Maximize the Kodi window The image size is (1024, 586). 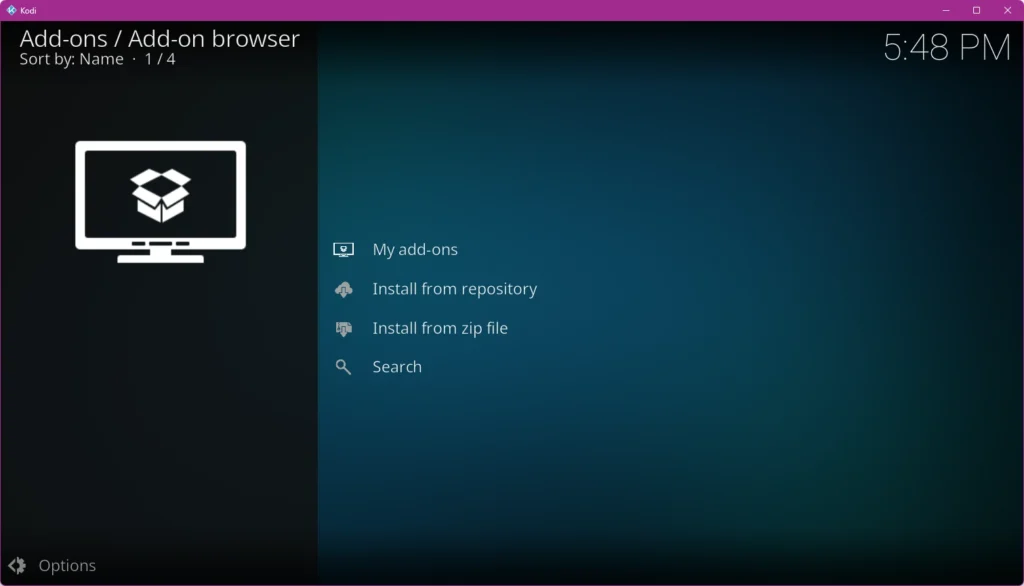(976, 10)
